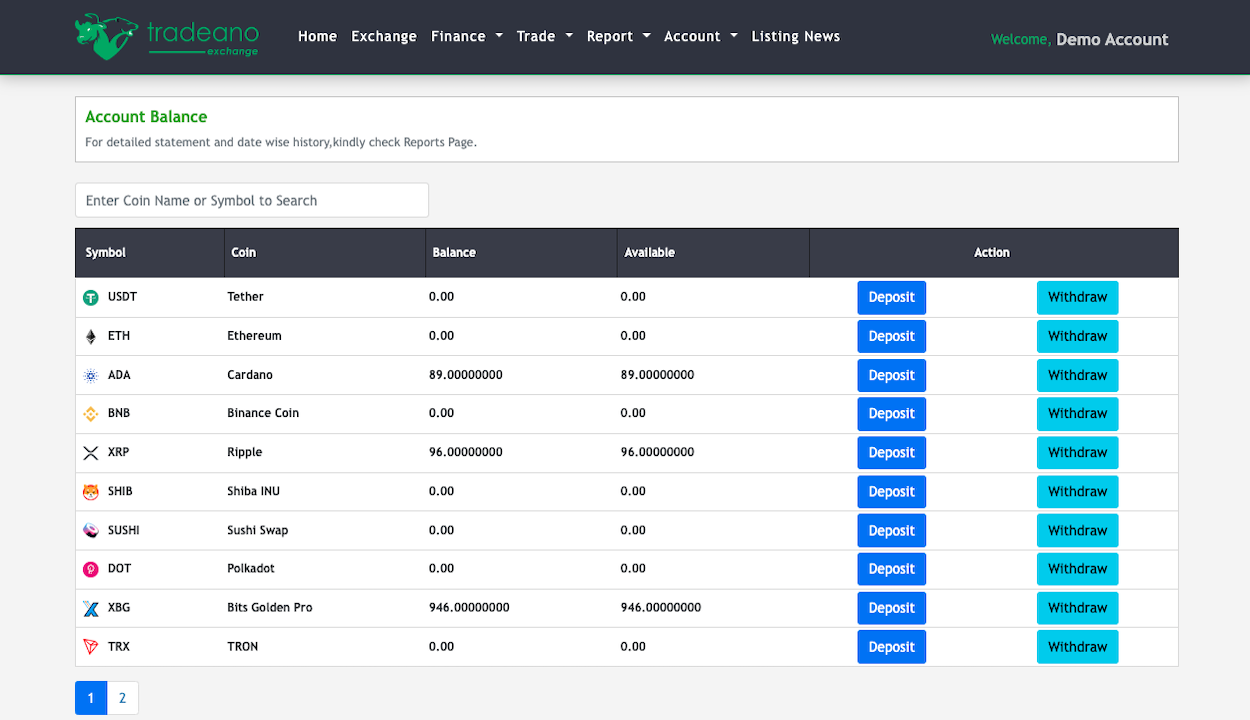This screenshot has height=720, width=1250.
Task: Click the SHIB Shiba INU icon
Action: (91, 491)
